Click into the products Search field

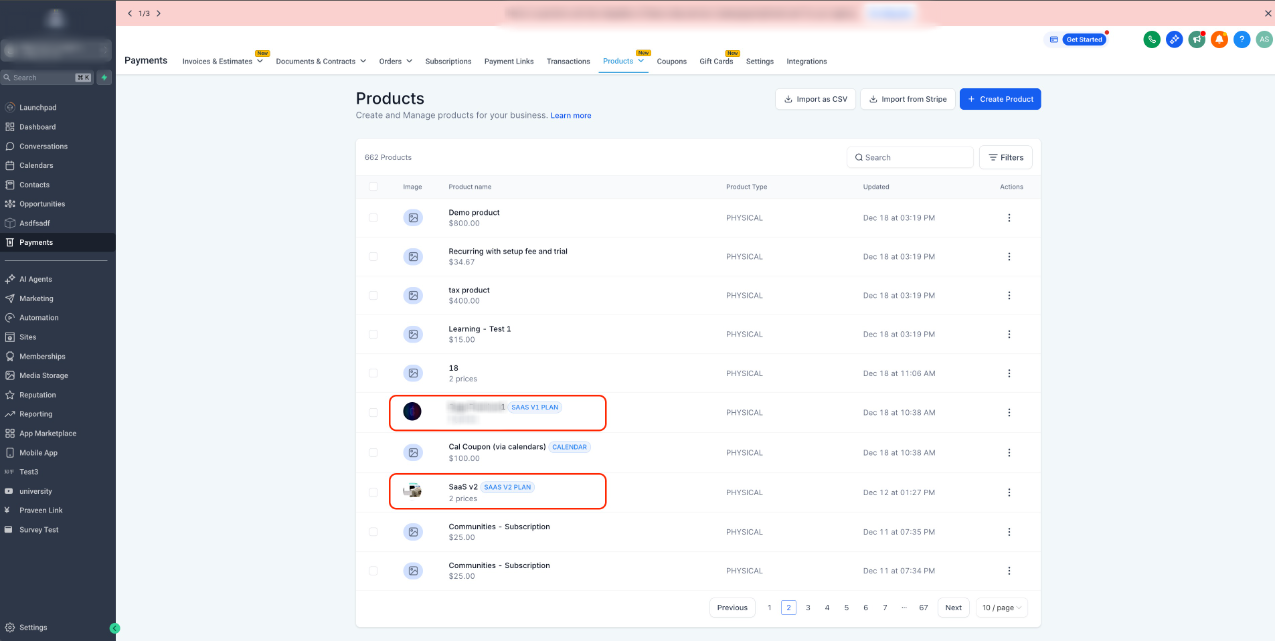(x=910, y=157)
